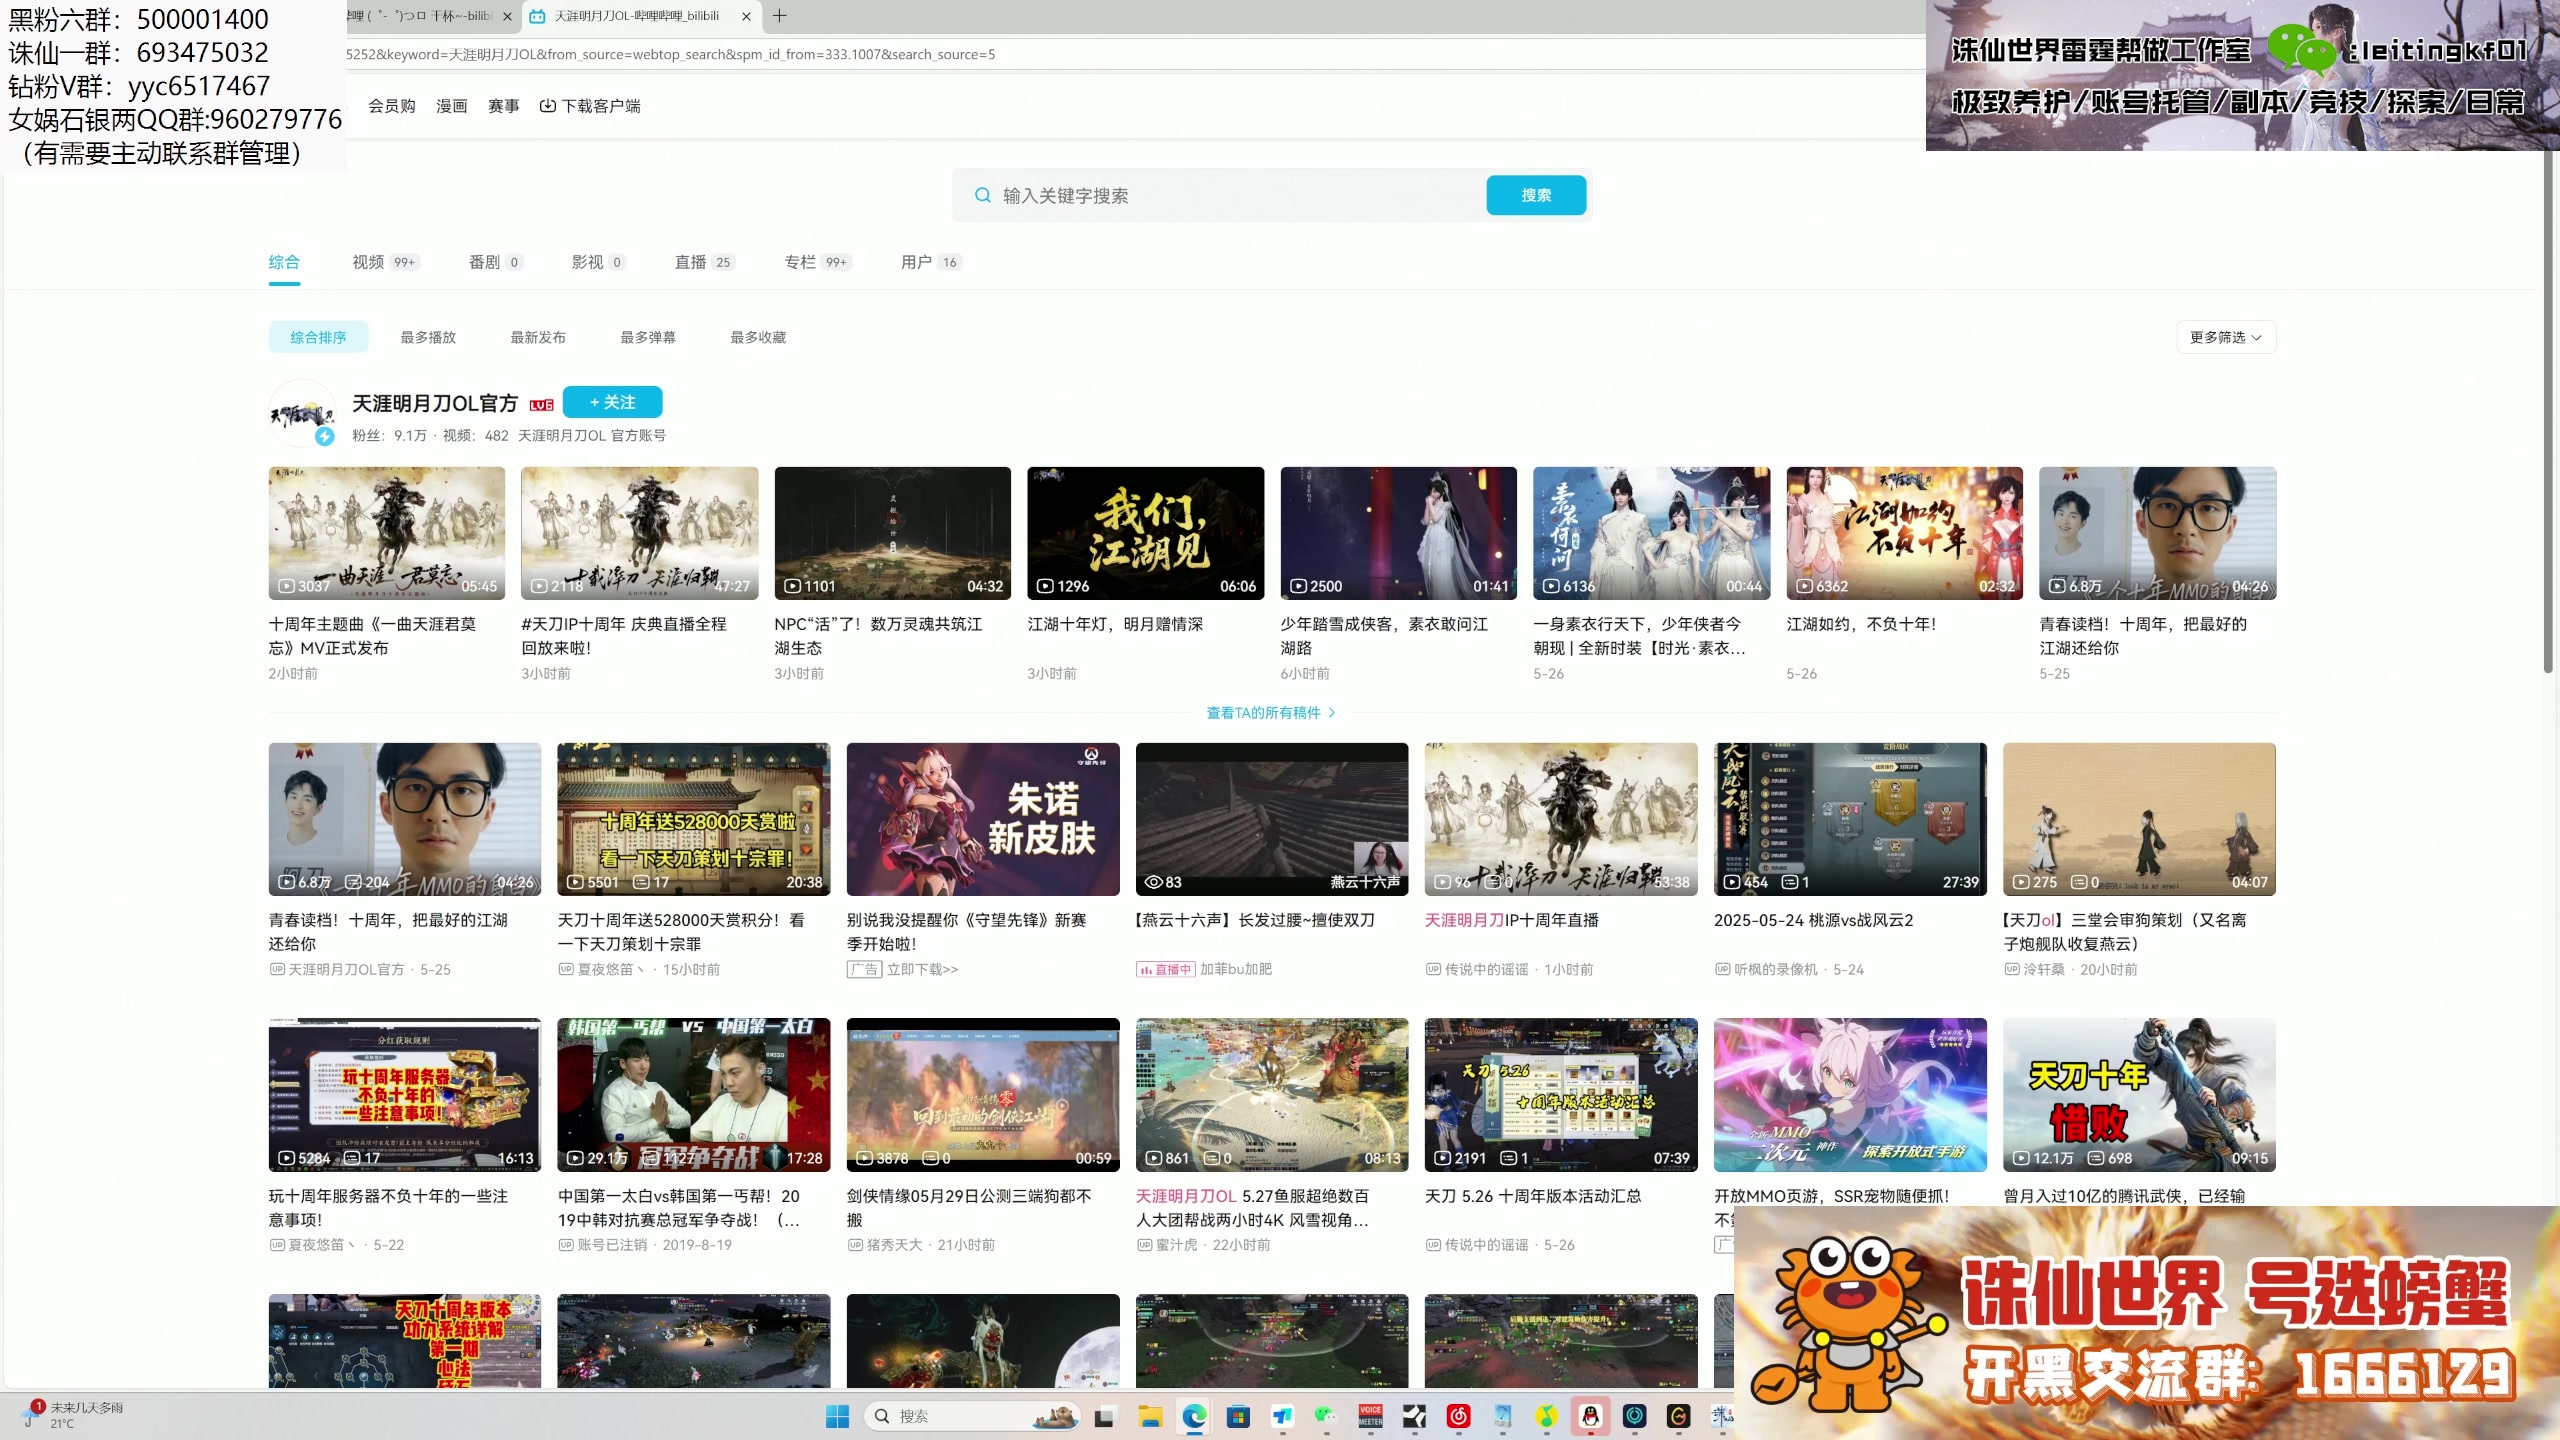Switch to the 专栏 results tab

[x=817, y=262]
